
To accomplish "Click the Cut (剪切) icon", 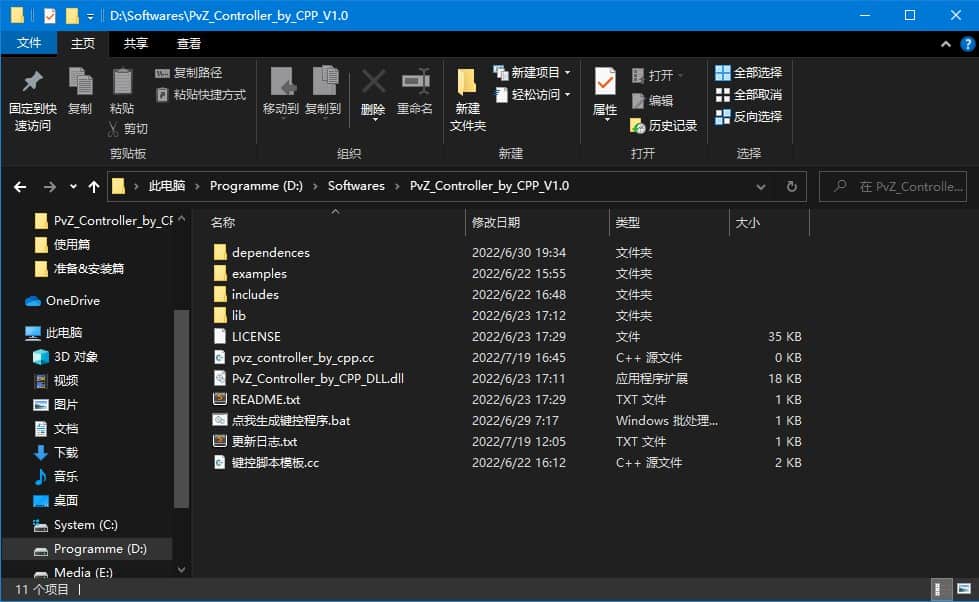I will tap(133, 129).
